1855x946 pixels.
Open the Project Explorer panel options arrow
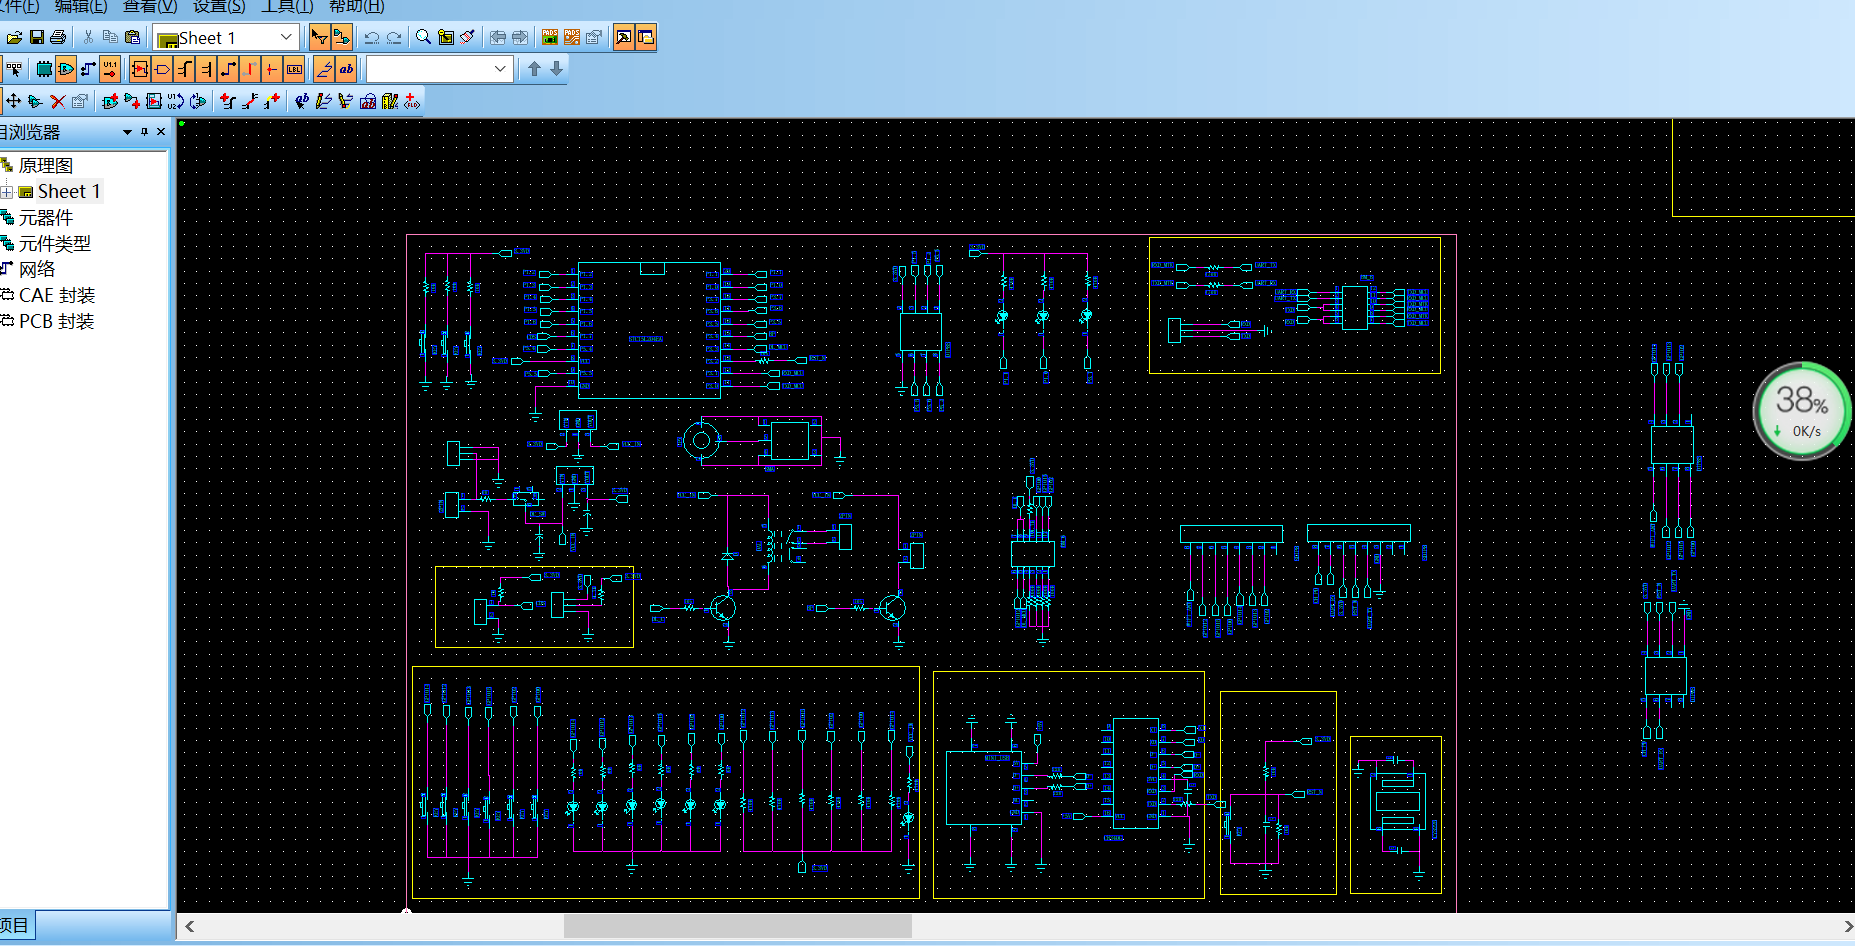click(127, 132)
